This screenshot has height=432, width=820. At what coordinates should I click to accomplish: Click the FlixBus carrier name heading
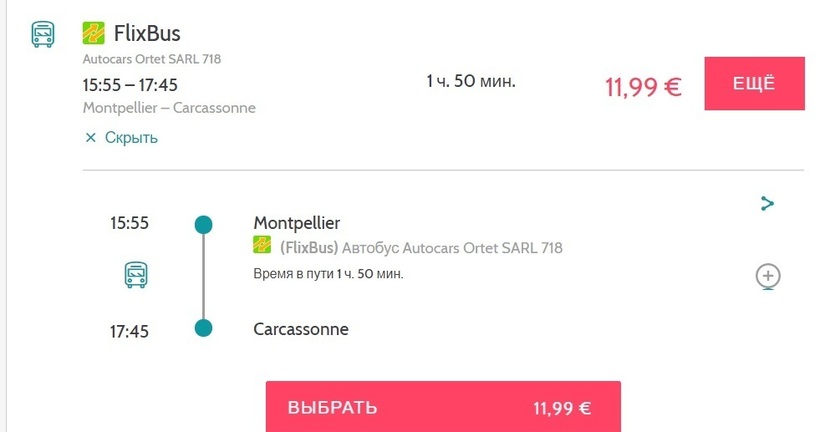(x=147, y=33)
